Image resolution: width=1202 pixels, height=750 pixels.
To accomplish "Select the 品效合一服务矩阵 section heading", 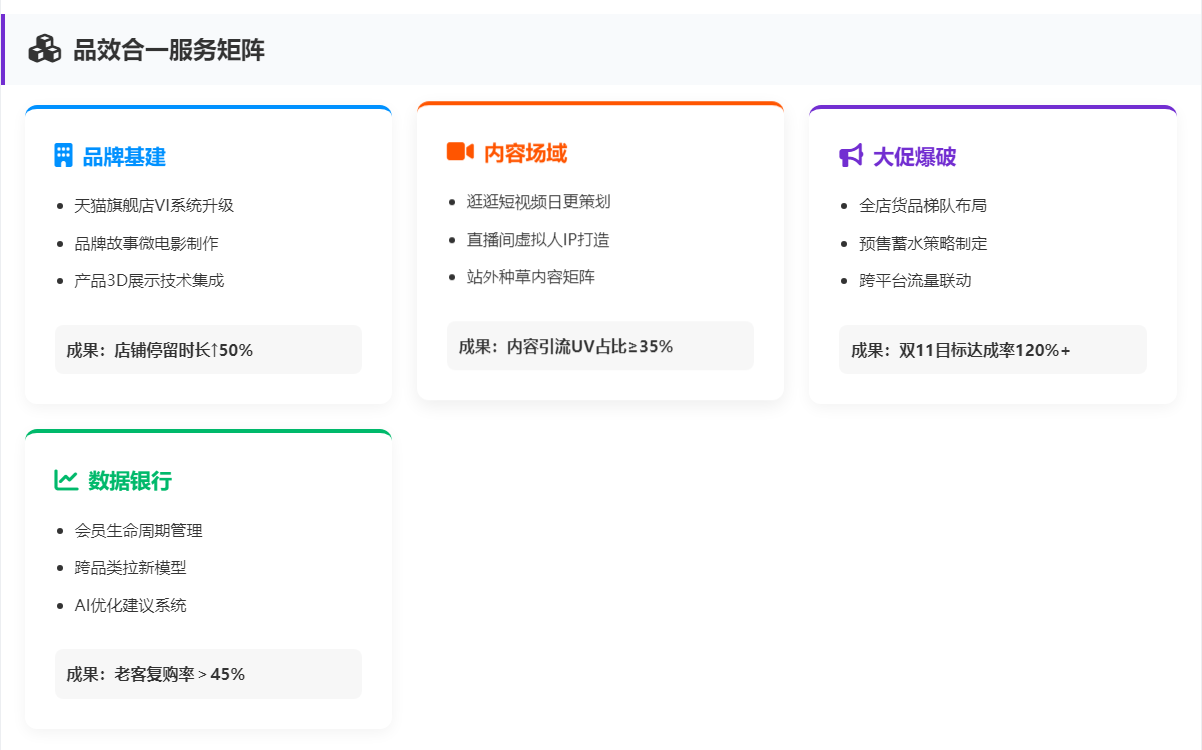I will 169,50.
